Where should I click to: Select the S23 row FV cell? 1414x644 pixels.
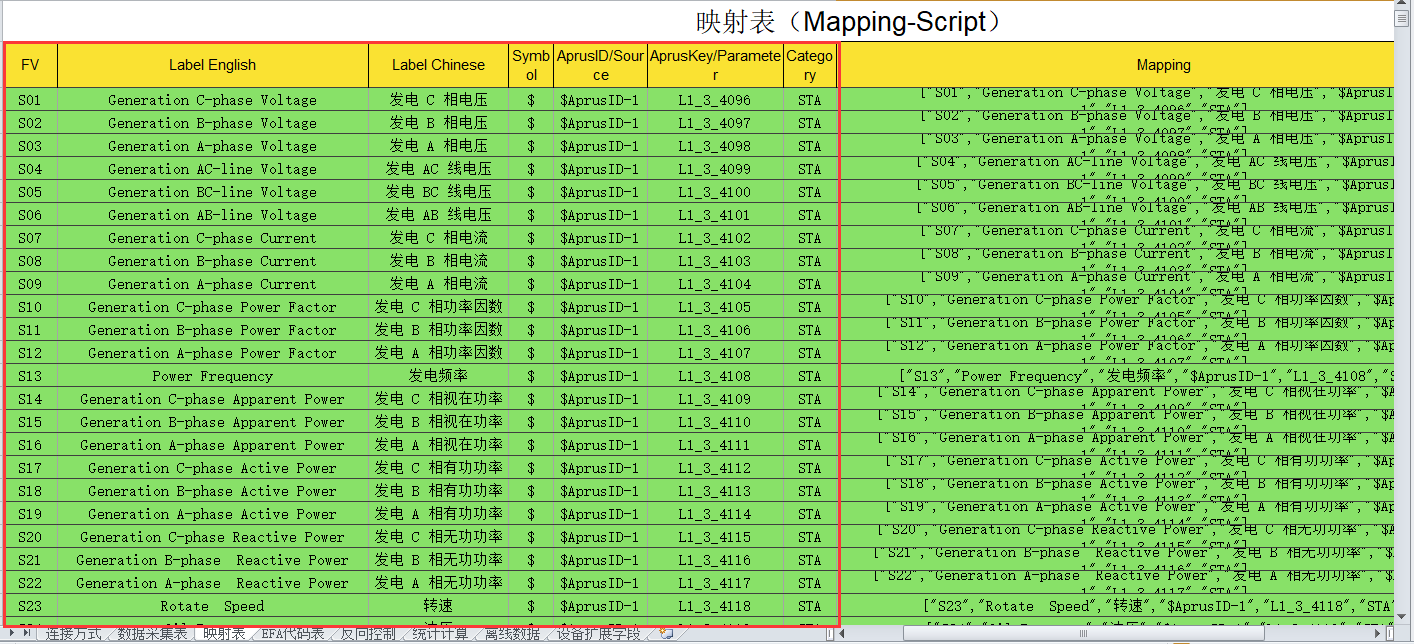[x=31, y=606]
